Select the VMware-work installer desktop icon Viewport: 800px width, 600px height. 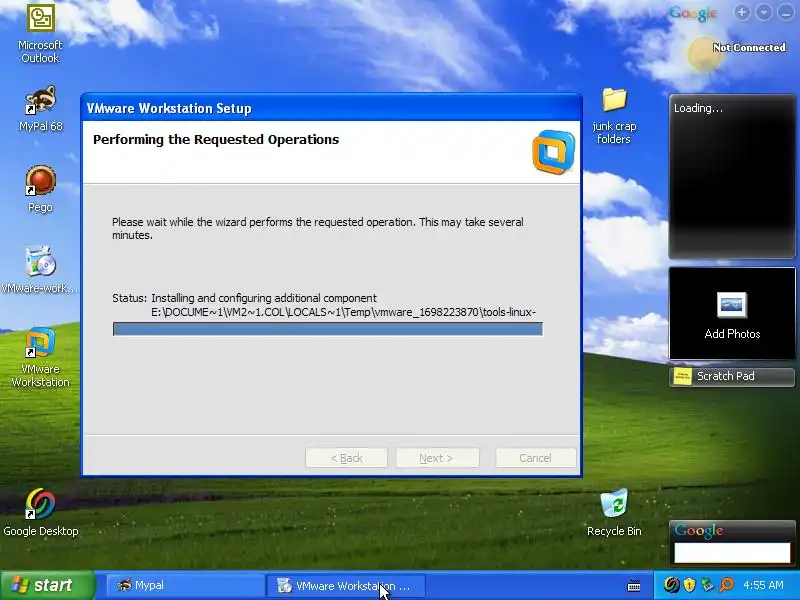[x=40, y=270]
